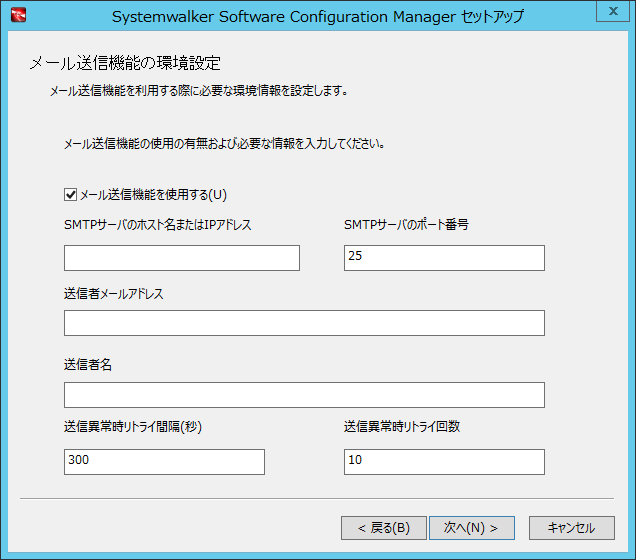Select the retry count field showing 10
The height and width of the screenshot is (560, 636).
click(444, 461)
